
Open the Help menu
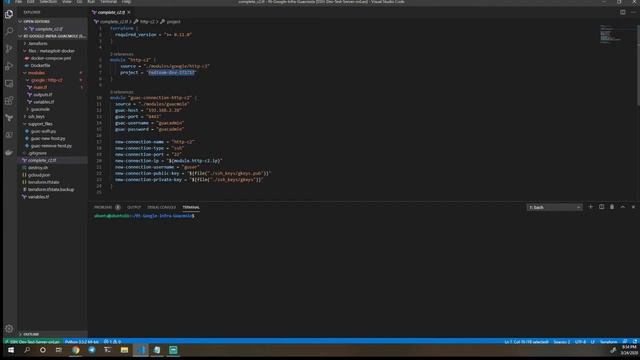point(126,2)
